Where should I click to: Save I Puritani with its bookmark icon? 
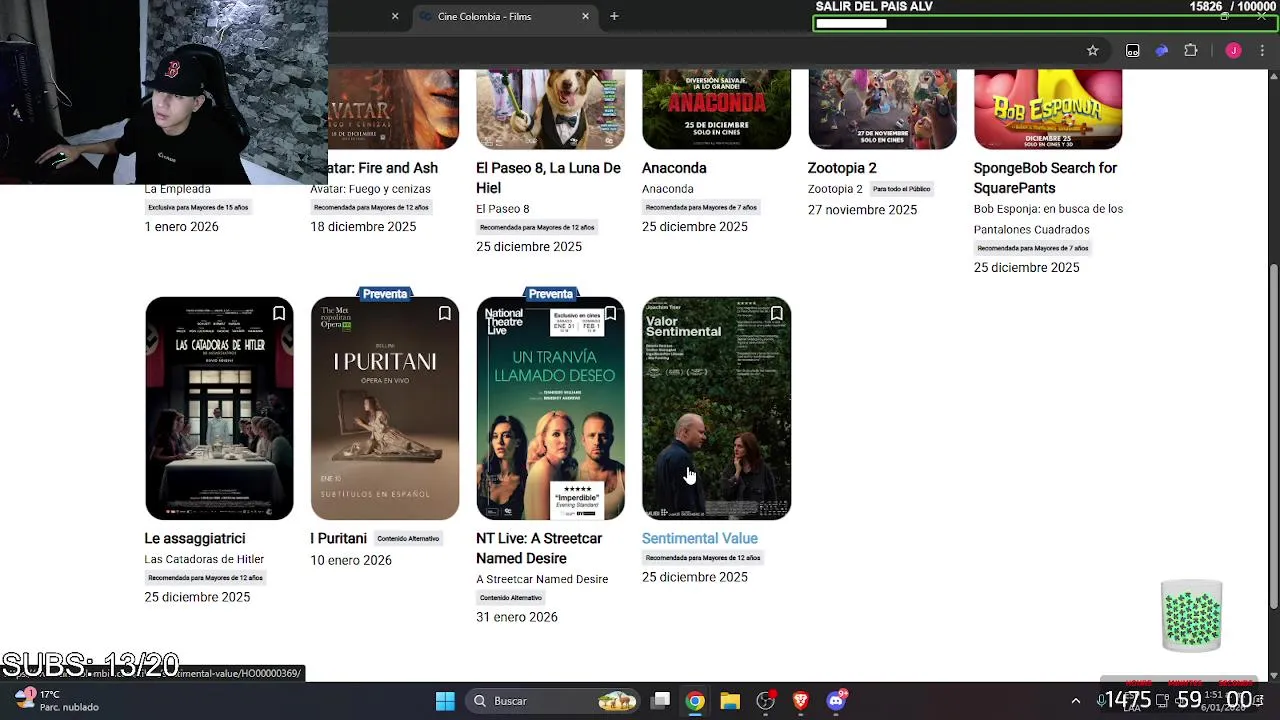[x=445, y=314]
